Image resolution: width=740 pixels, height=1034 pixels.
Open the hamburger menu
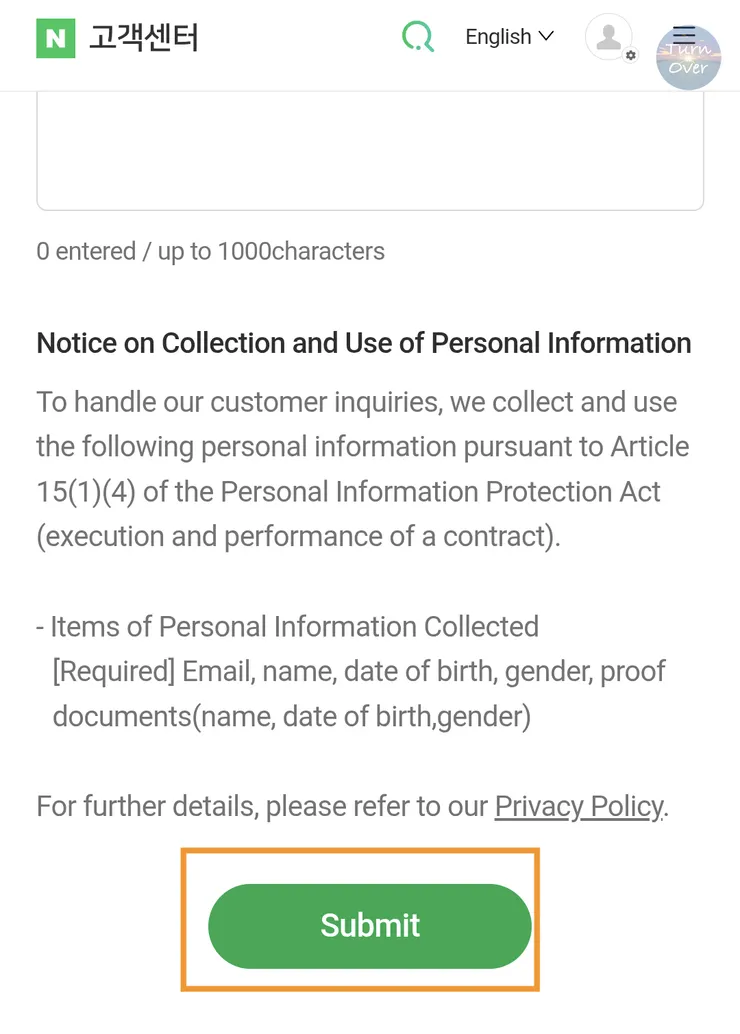point(684,34)
